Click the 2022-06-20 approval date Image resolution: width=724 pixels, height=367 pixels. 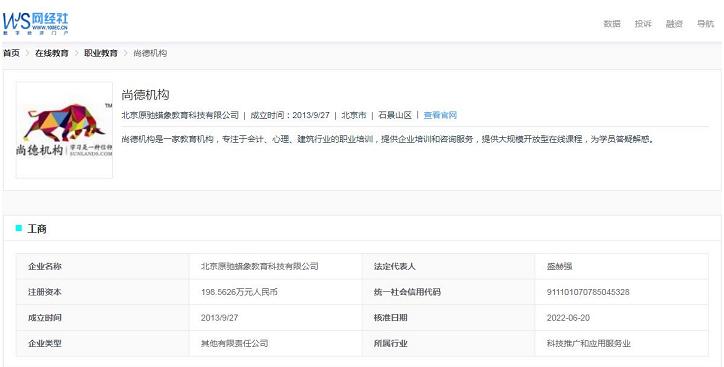568,318
